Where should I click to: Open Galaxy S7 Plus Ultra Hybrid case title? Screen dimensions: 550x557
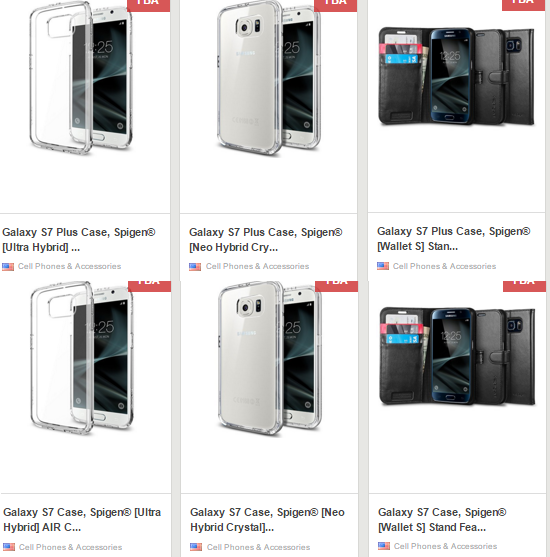[x=79, y=240]
